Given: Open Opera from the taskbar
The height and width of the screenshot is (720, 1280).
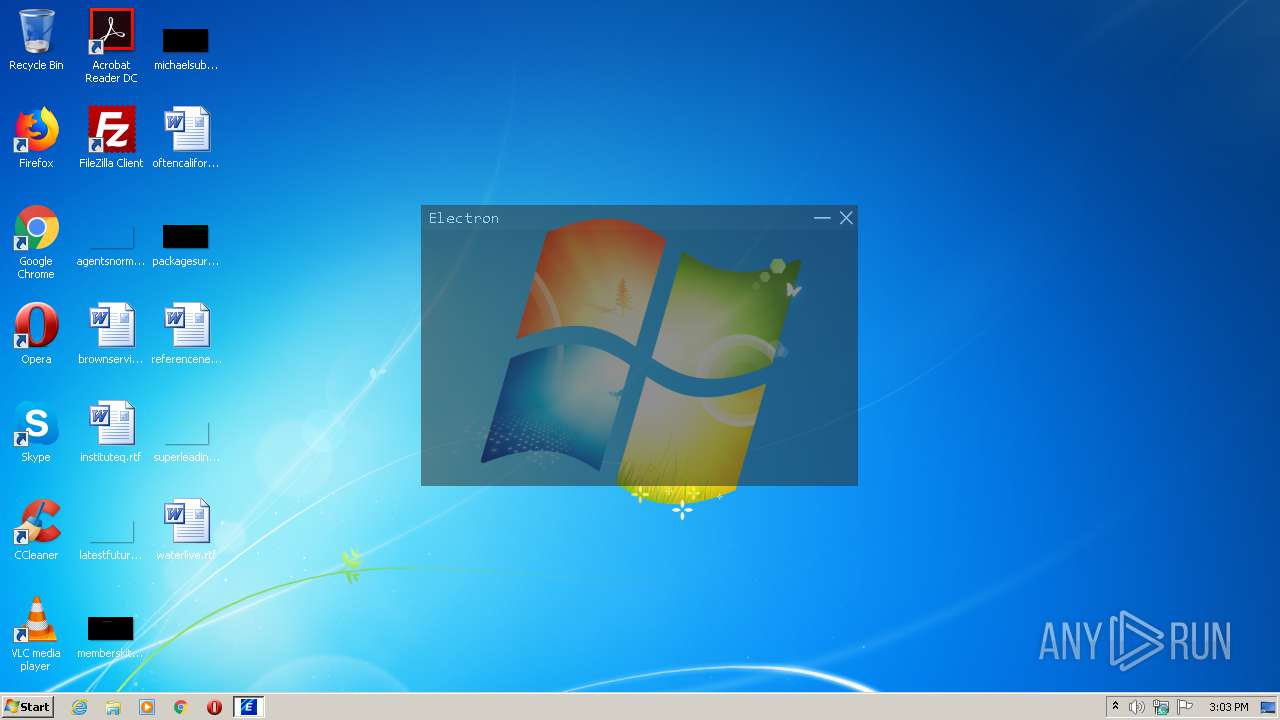Looking at the screenshot, I should click(214, 707).
